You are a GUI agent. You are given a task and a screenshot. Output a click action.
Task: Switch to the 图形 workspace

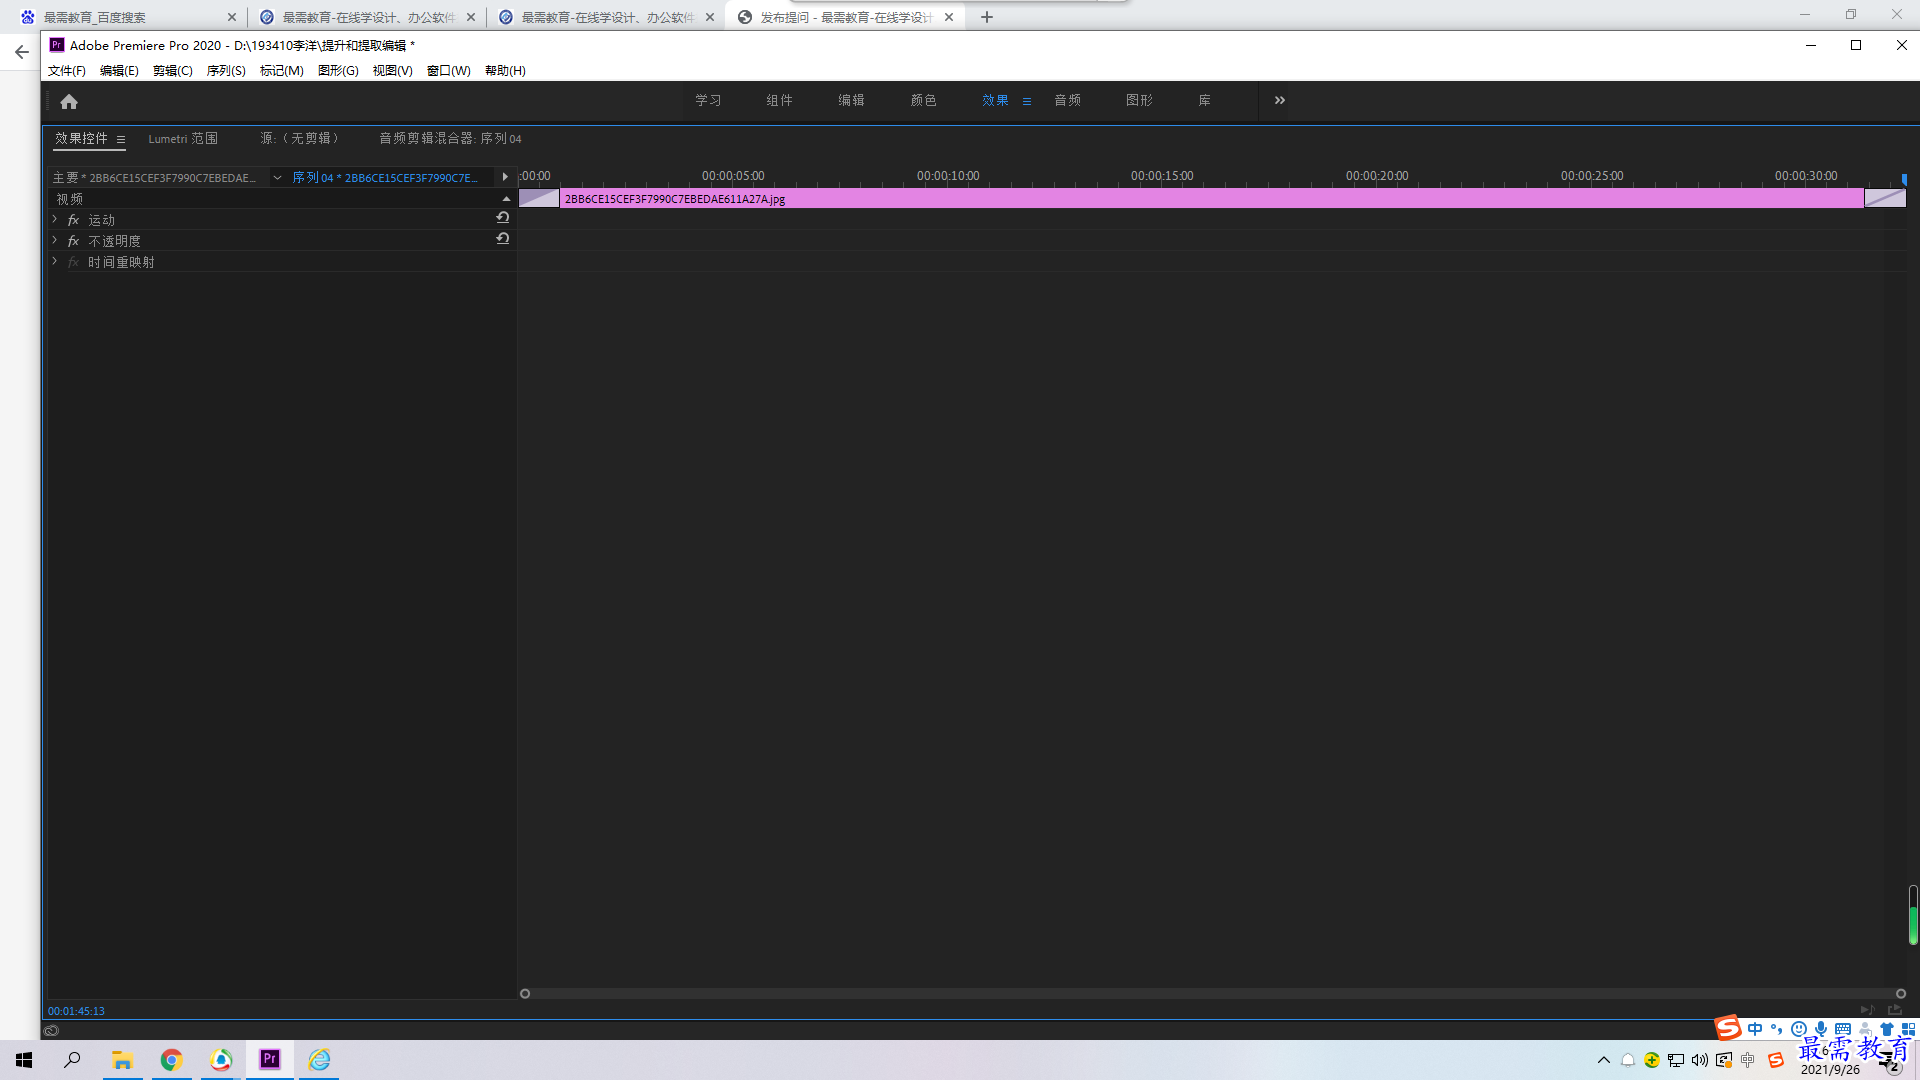coord(1140,100)
